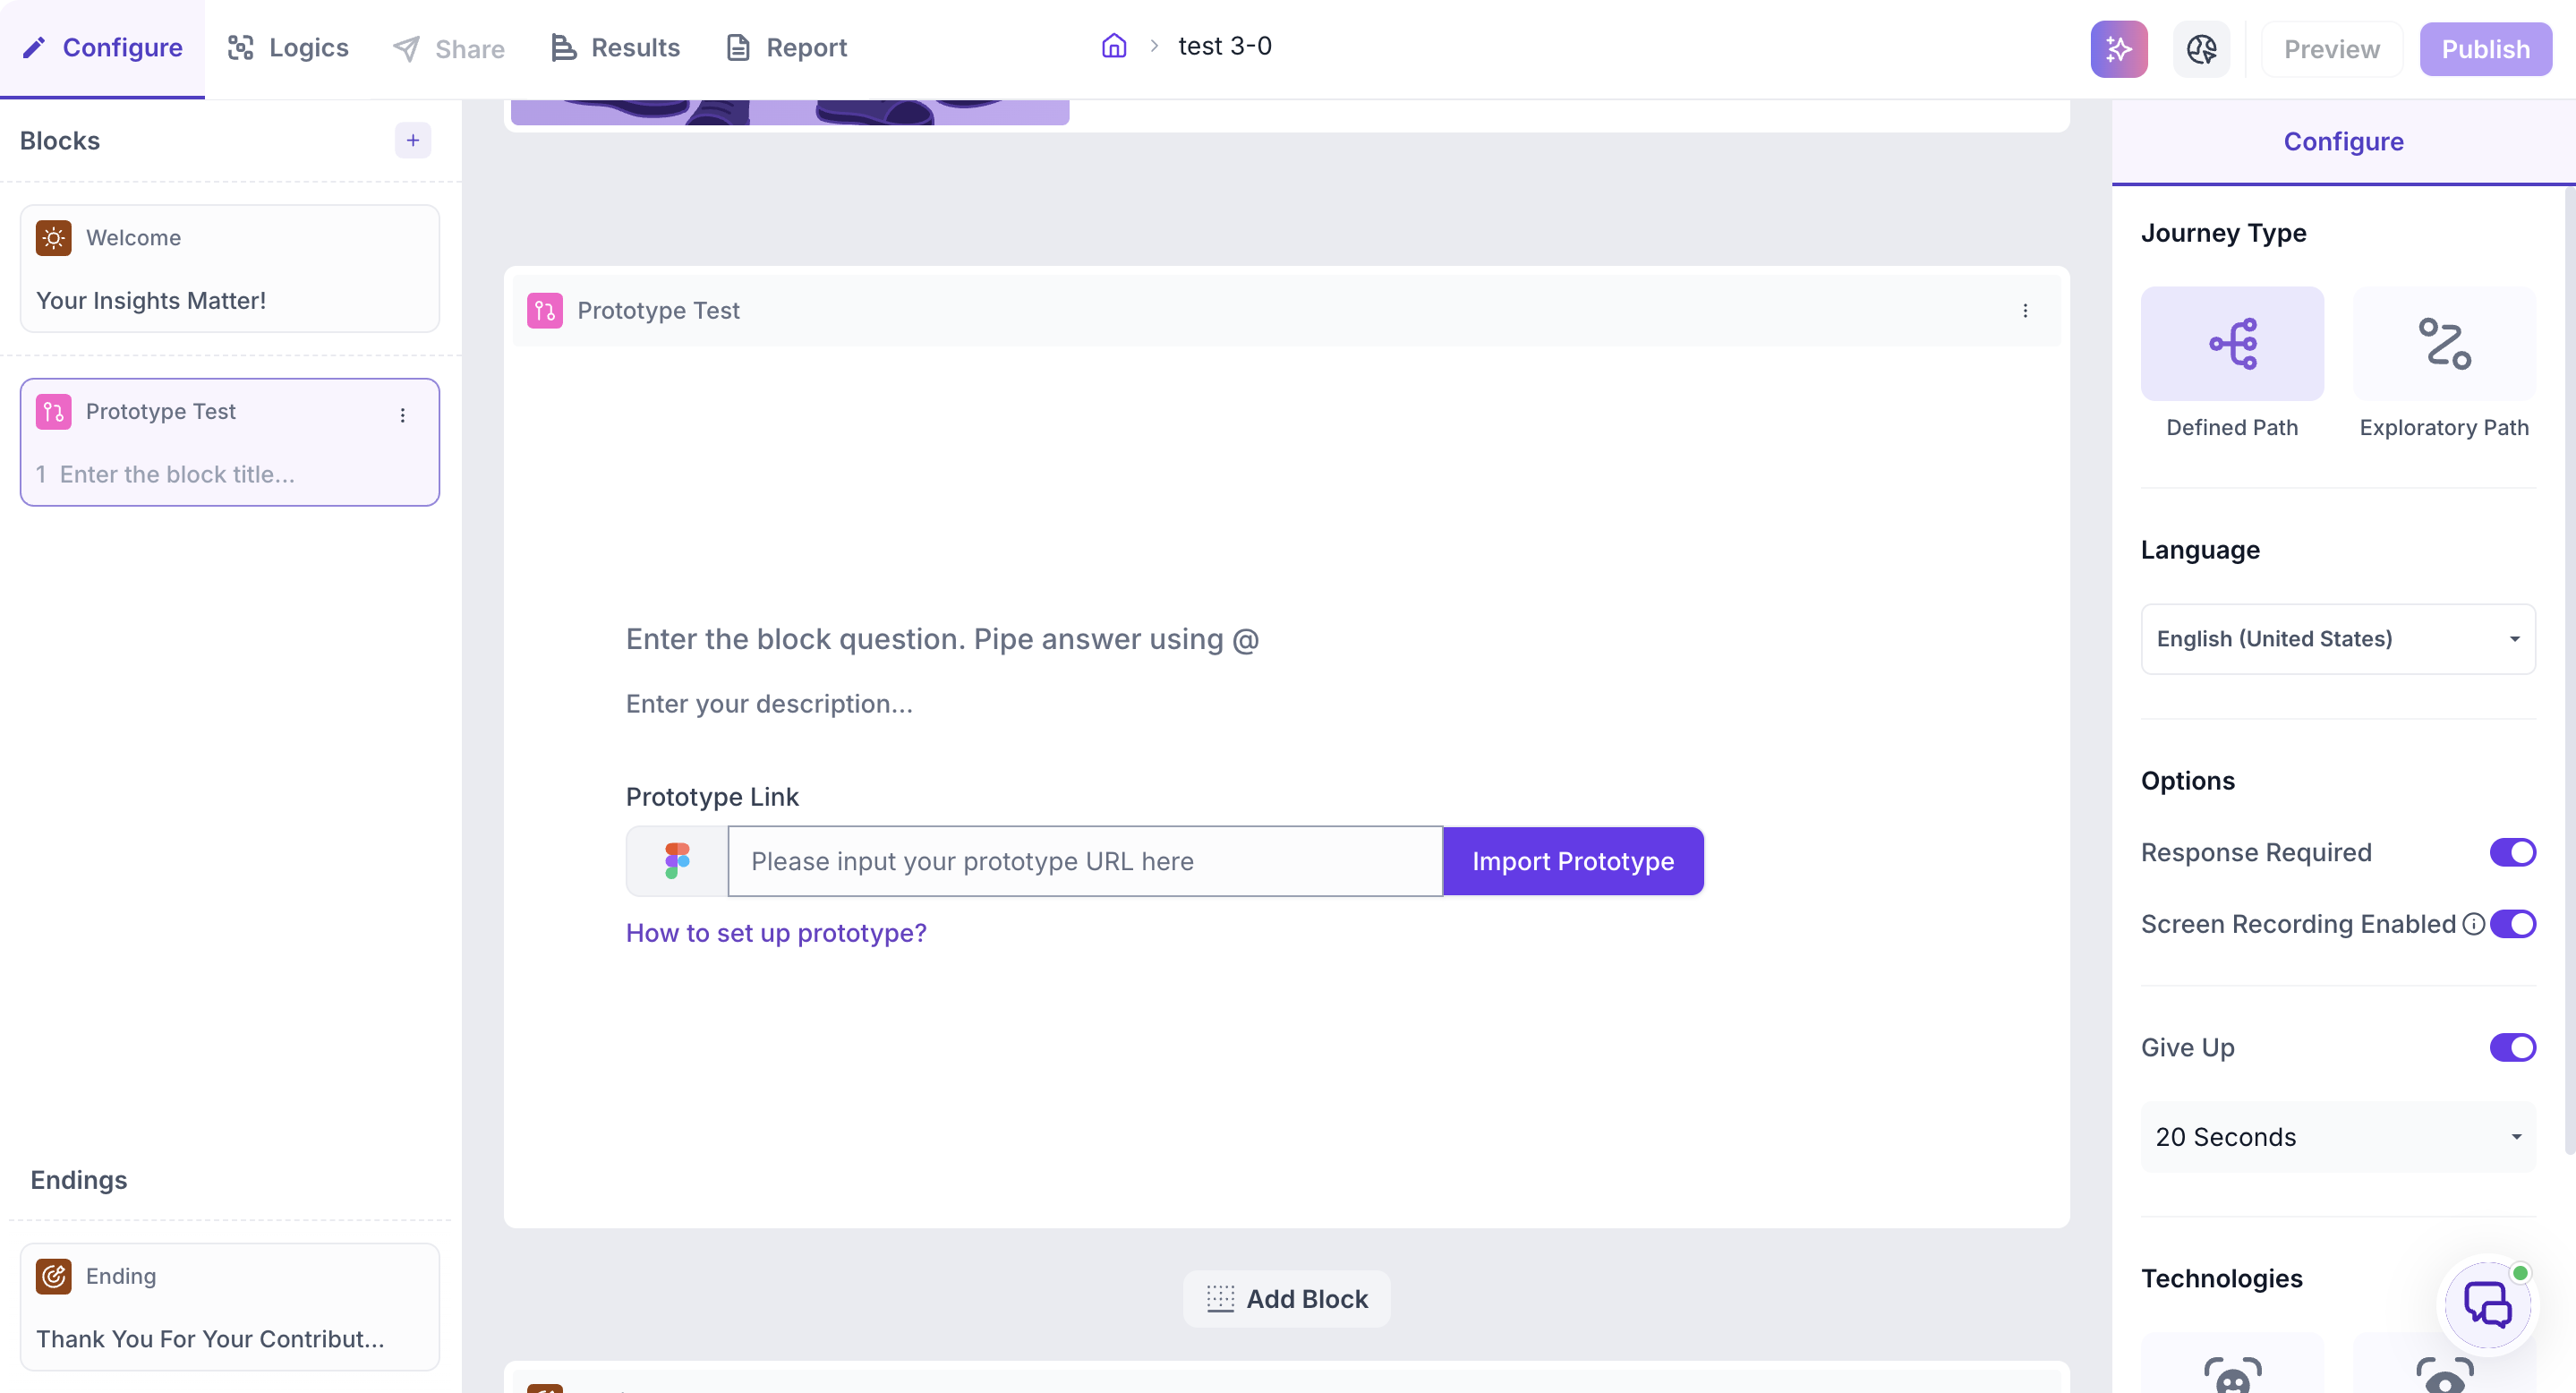This screenshot has width=2576, height=1393.
Task: Click the Add Block button
Action: pos(1286,1298)
